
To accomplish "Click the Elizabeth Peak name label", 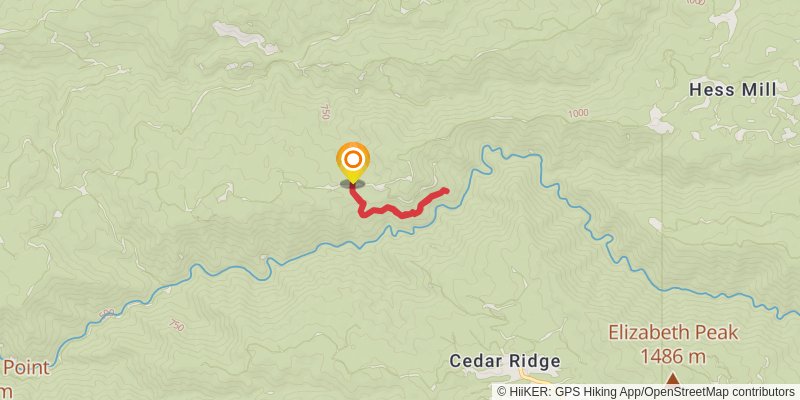I will click(x=673, y=333).
